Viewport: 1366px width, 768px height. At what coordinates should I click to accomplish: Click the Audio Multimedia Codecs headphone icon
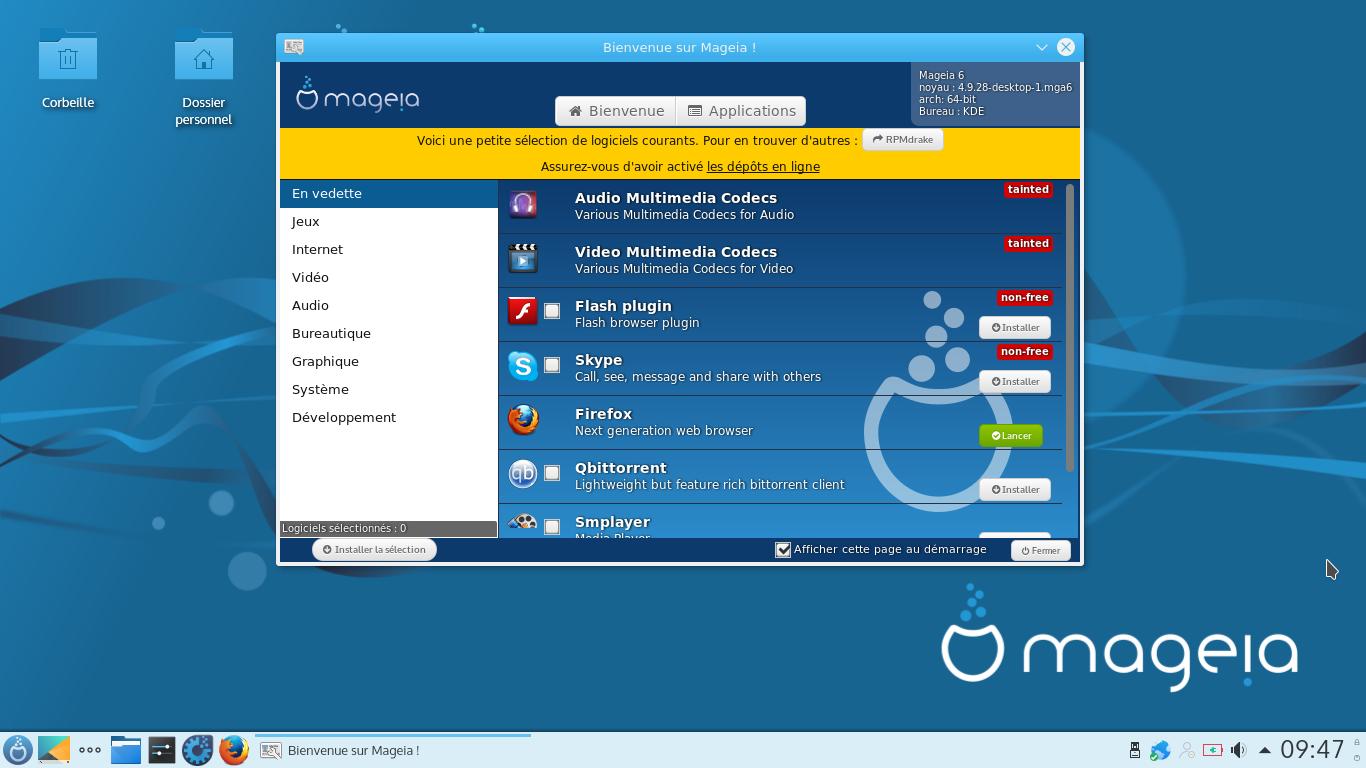pyautogui.click(x=522, y=204)
